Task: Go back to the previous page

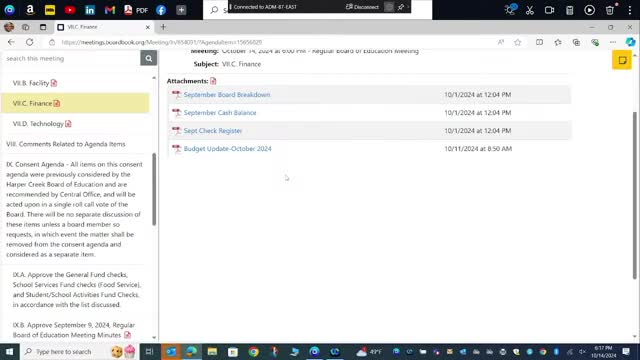Action: coord(11,42)
